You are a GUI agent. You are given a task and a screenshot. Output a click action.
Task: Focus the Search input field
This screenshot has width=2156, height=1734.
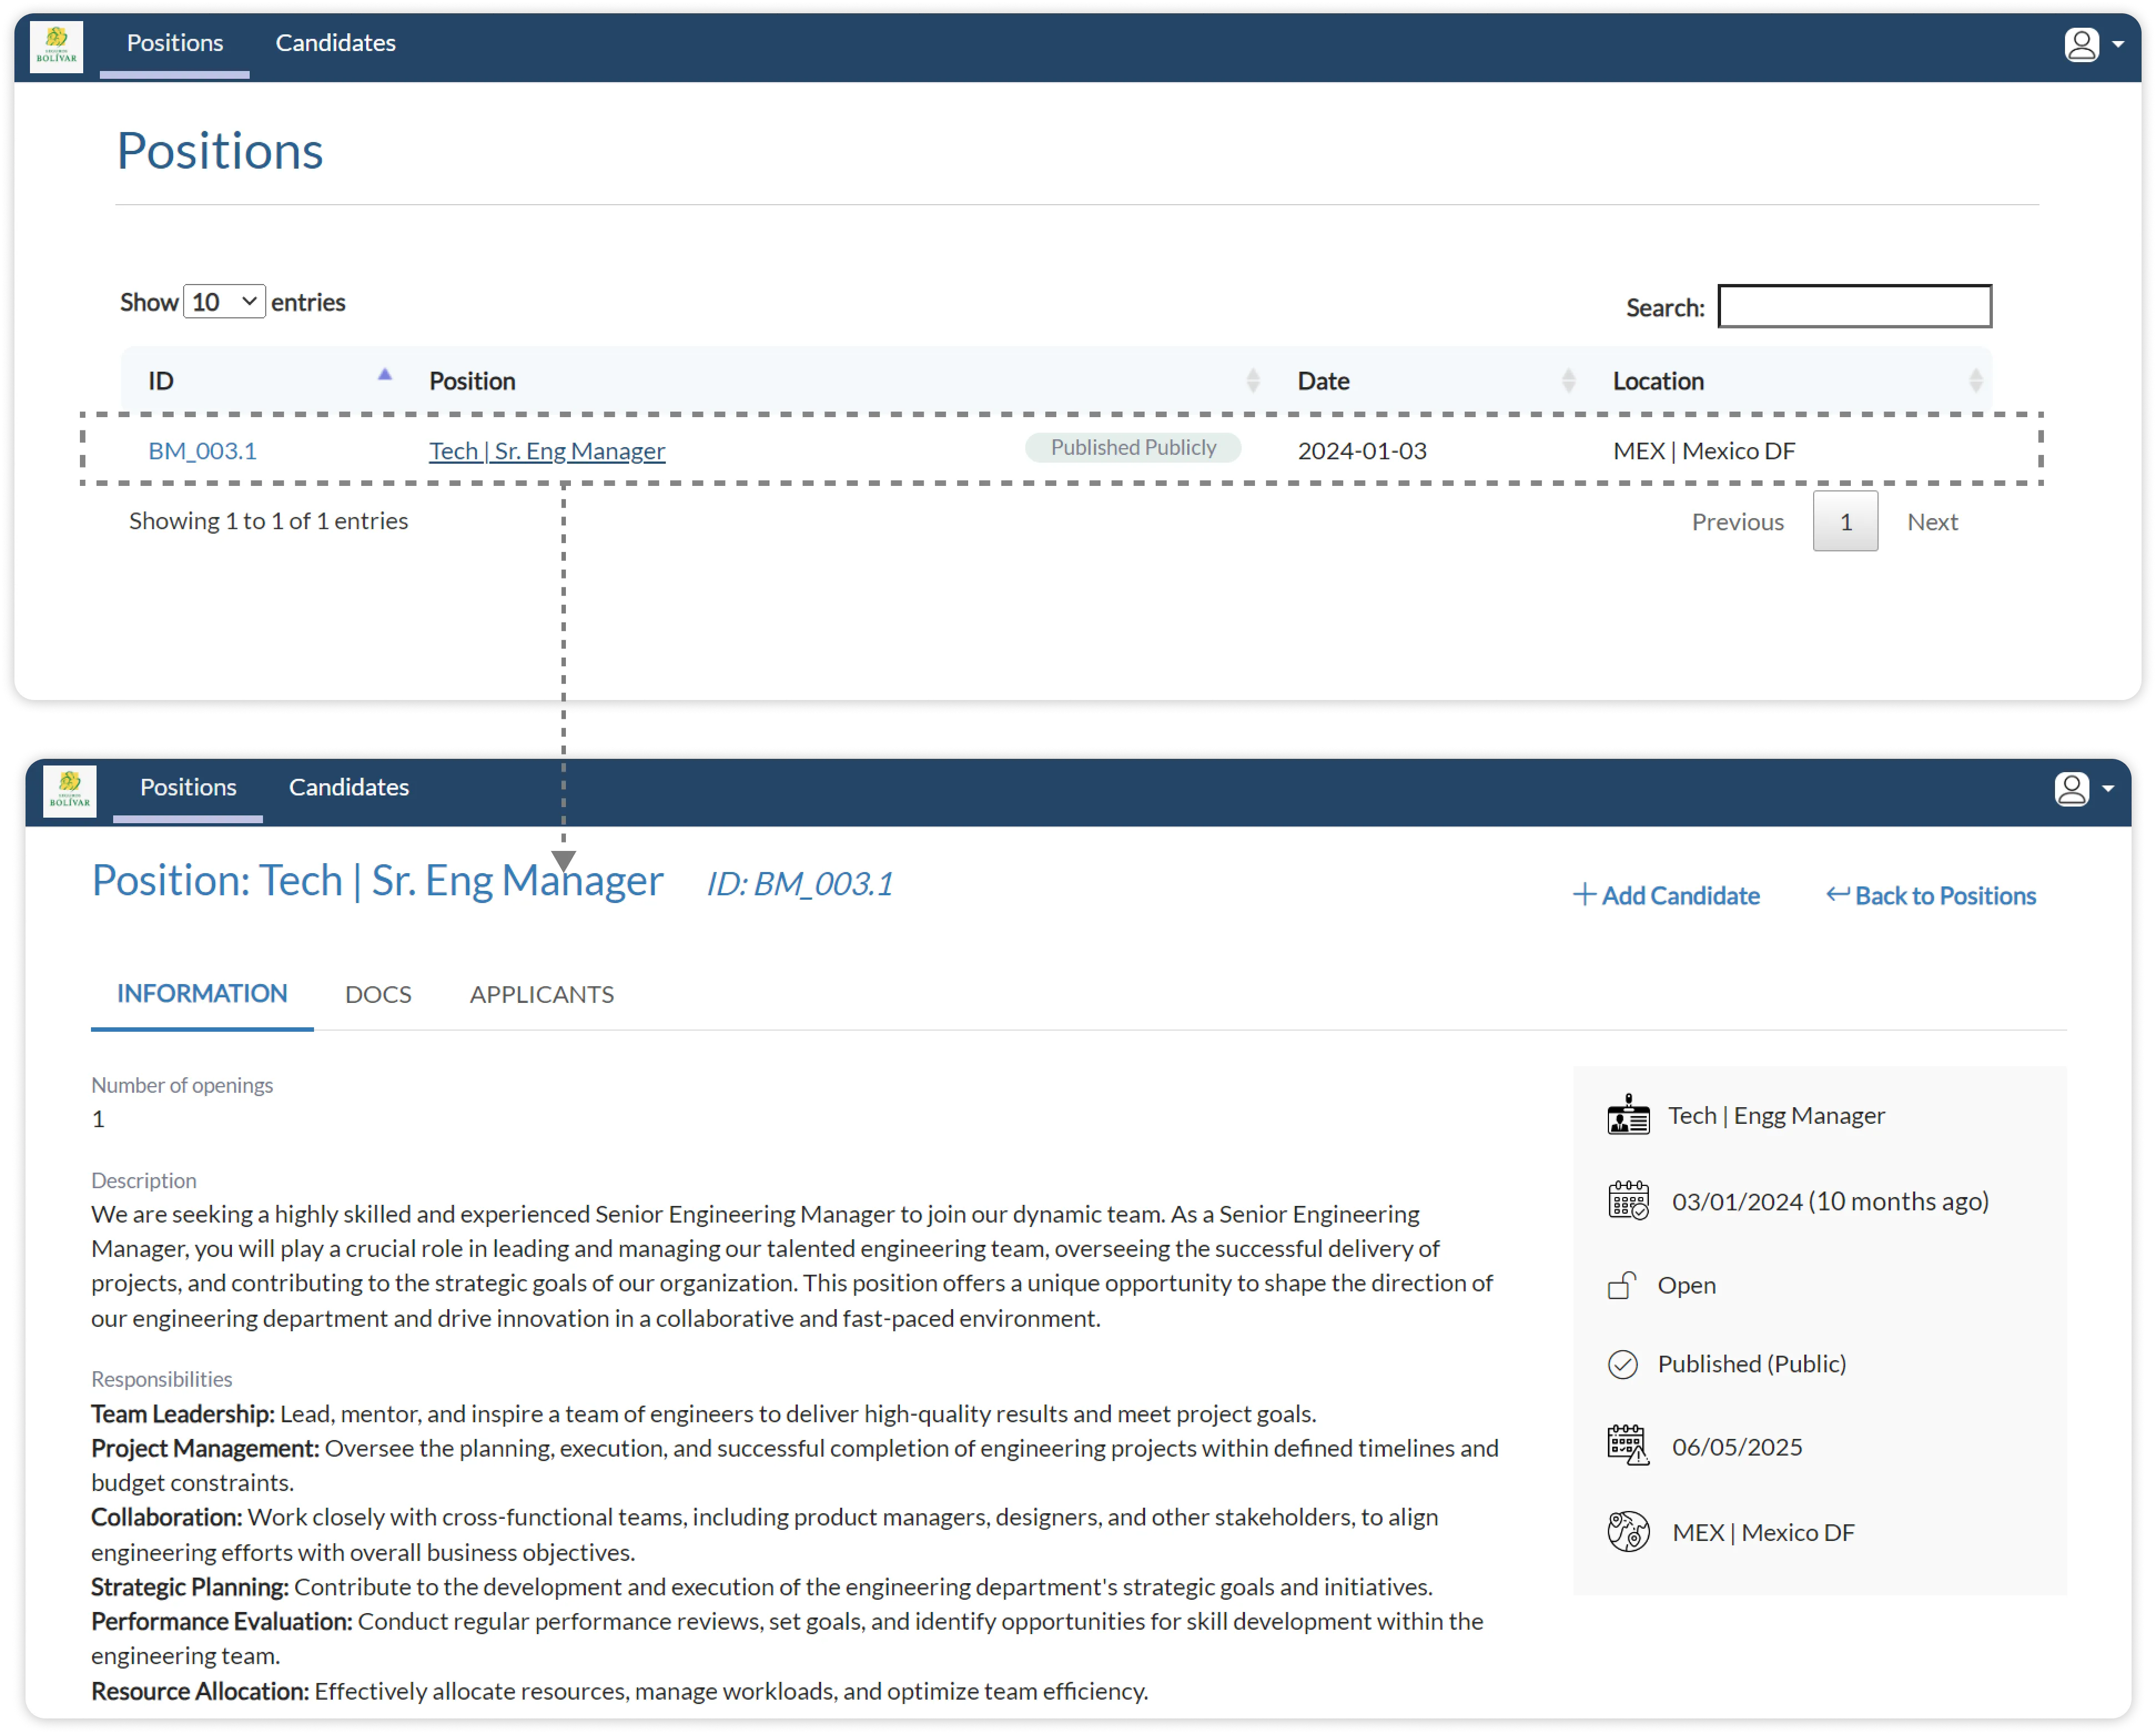point(1854,306)
